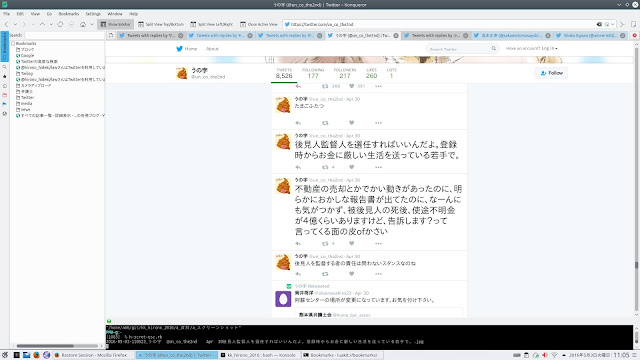Click the Twitter Home link
640x360 pixels.
coord(187,49)
